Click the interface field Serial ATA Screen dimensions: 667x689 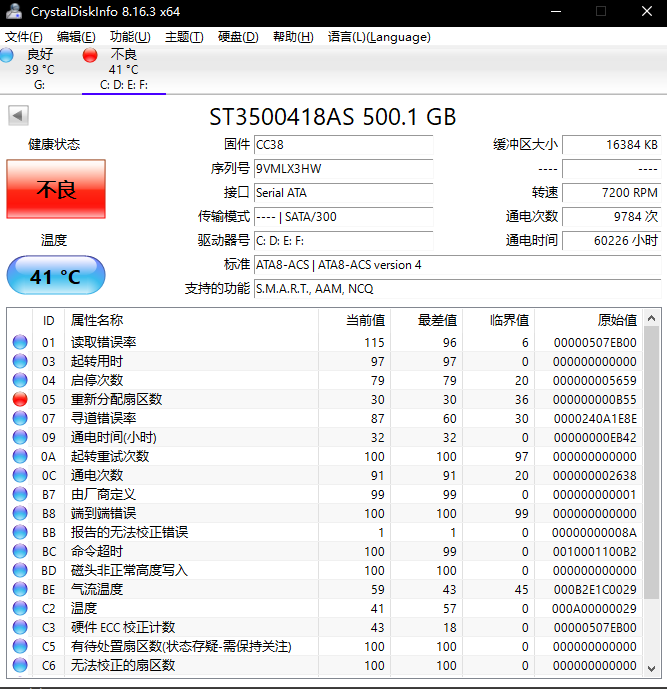(x=343, y=192)
